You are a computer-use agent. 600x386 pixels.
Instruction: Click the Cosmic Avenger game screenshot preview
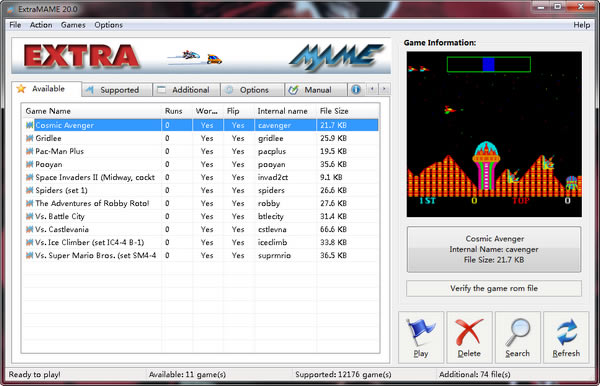pos(494,134)
